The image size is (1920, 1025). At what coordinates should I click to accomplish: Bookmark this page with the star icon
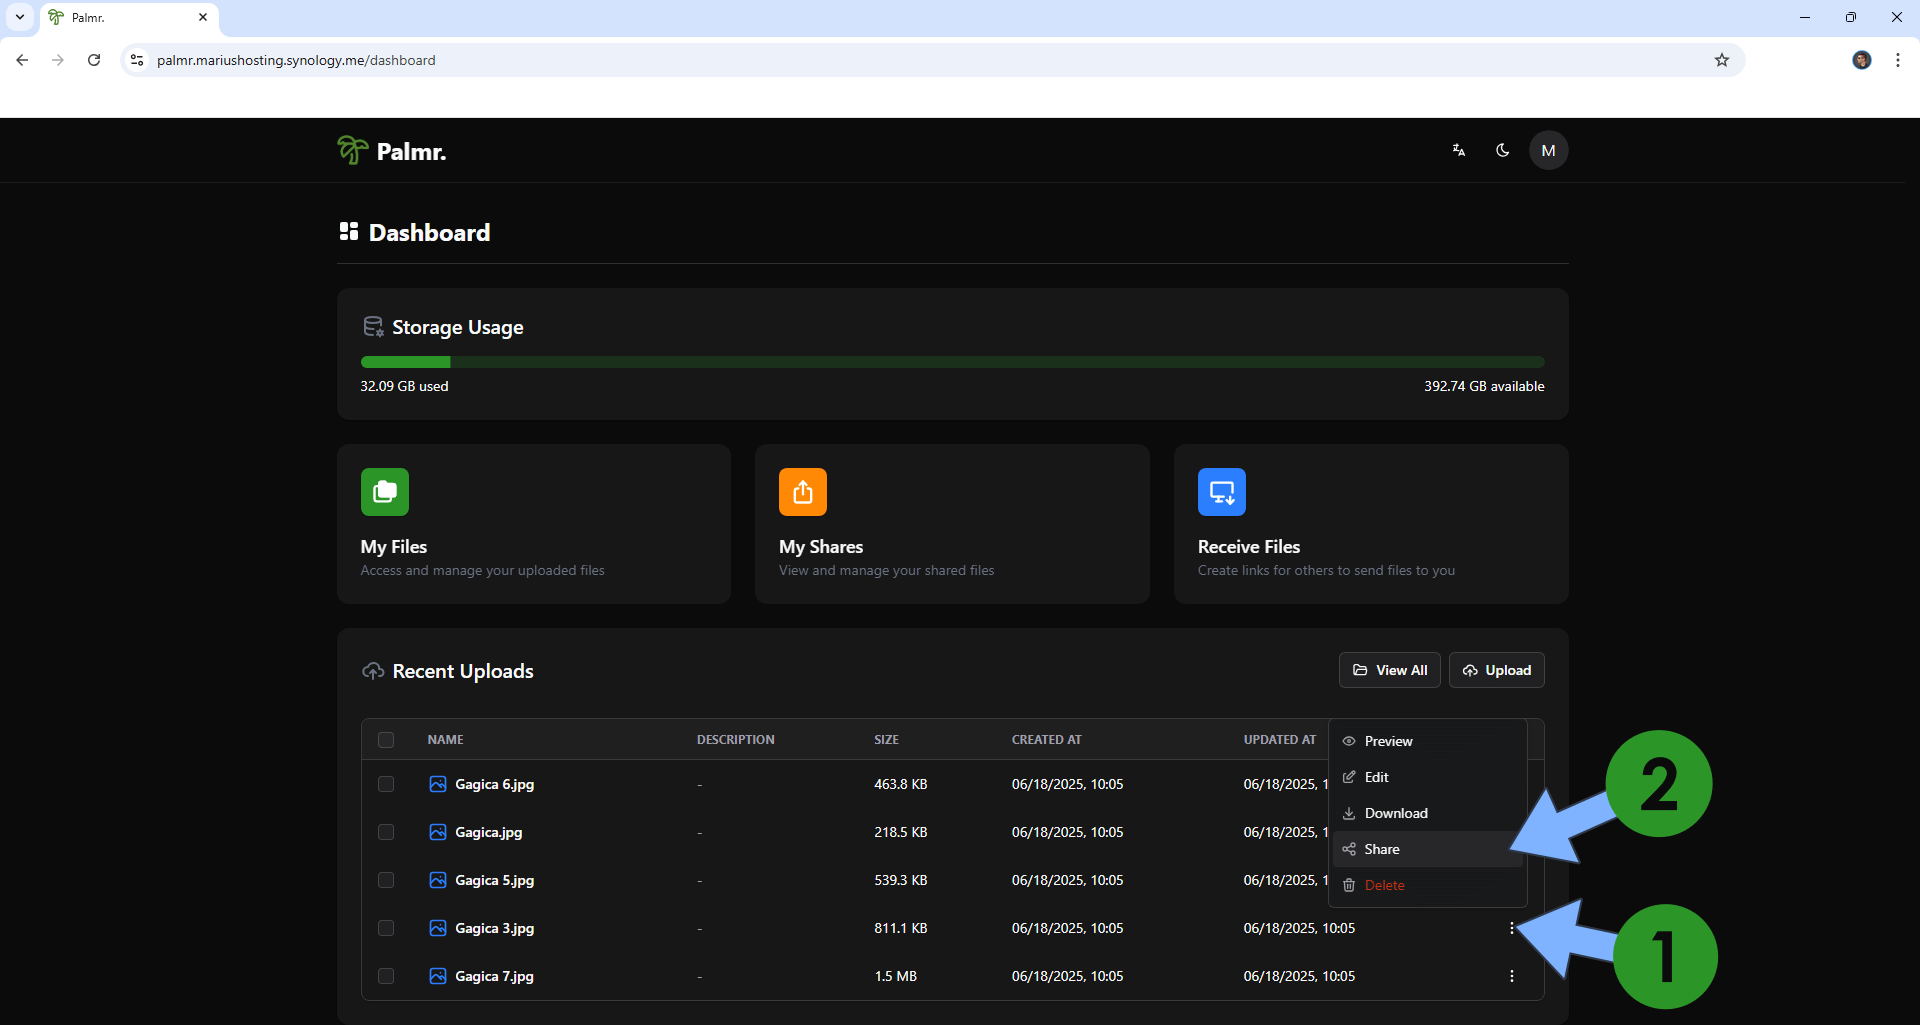pos(1721,60)
